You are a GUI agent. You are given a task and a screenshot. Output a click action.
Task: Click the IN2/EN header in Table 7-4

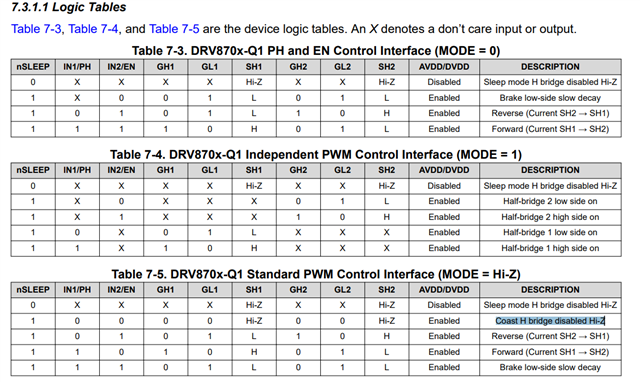point(121,170)
